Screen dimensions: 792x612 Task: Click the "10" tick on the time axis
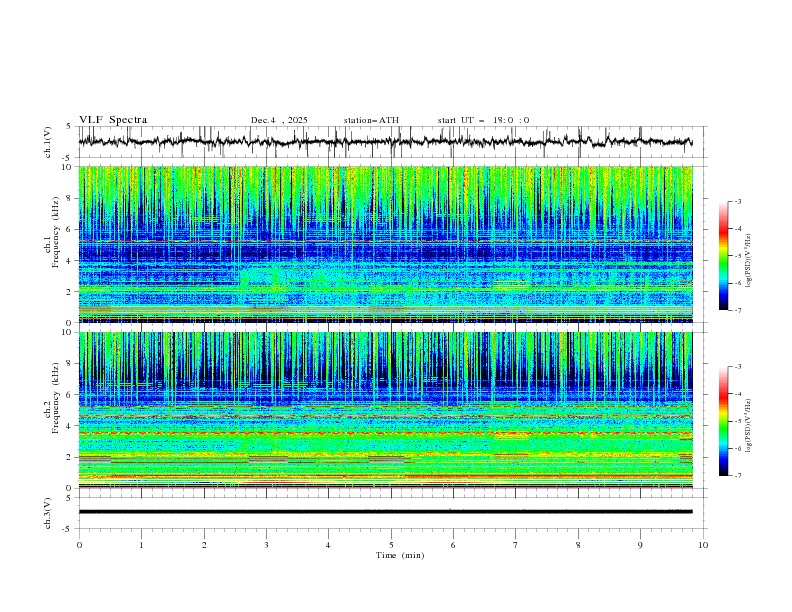pos(703,545)
